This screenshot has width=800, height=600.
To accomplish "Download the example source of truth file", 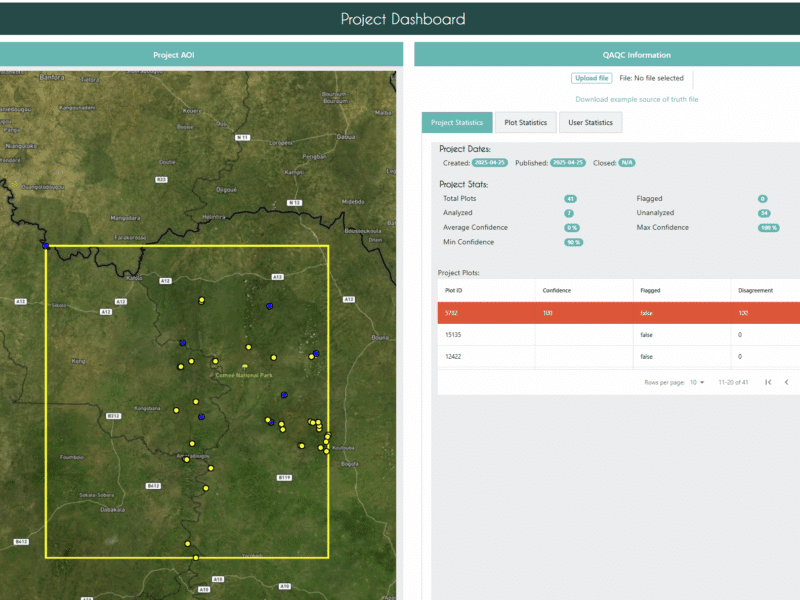I will 637,99.
